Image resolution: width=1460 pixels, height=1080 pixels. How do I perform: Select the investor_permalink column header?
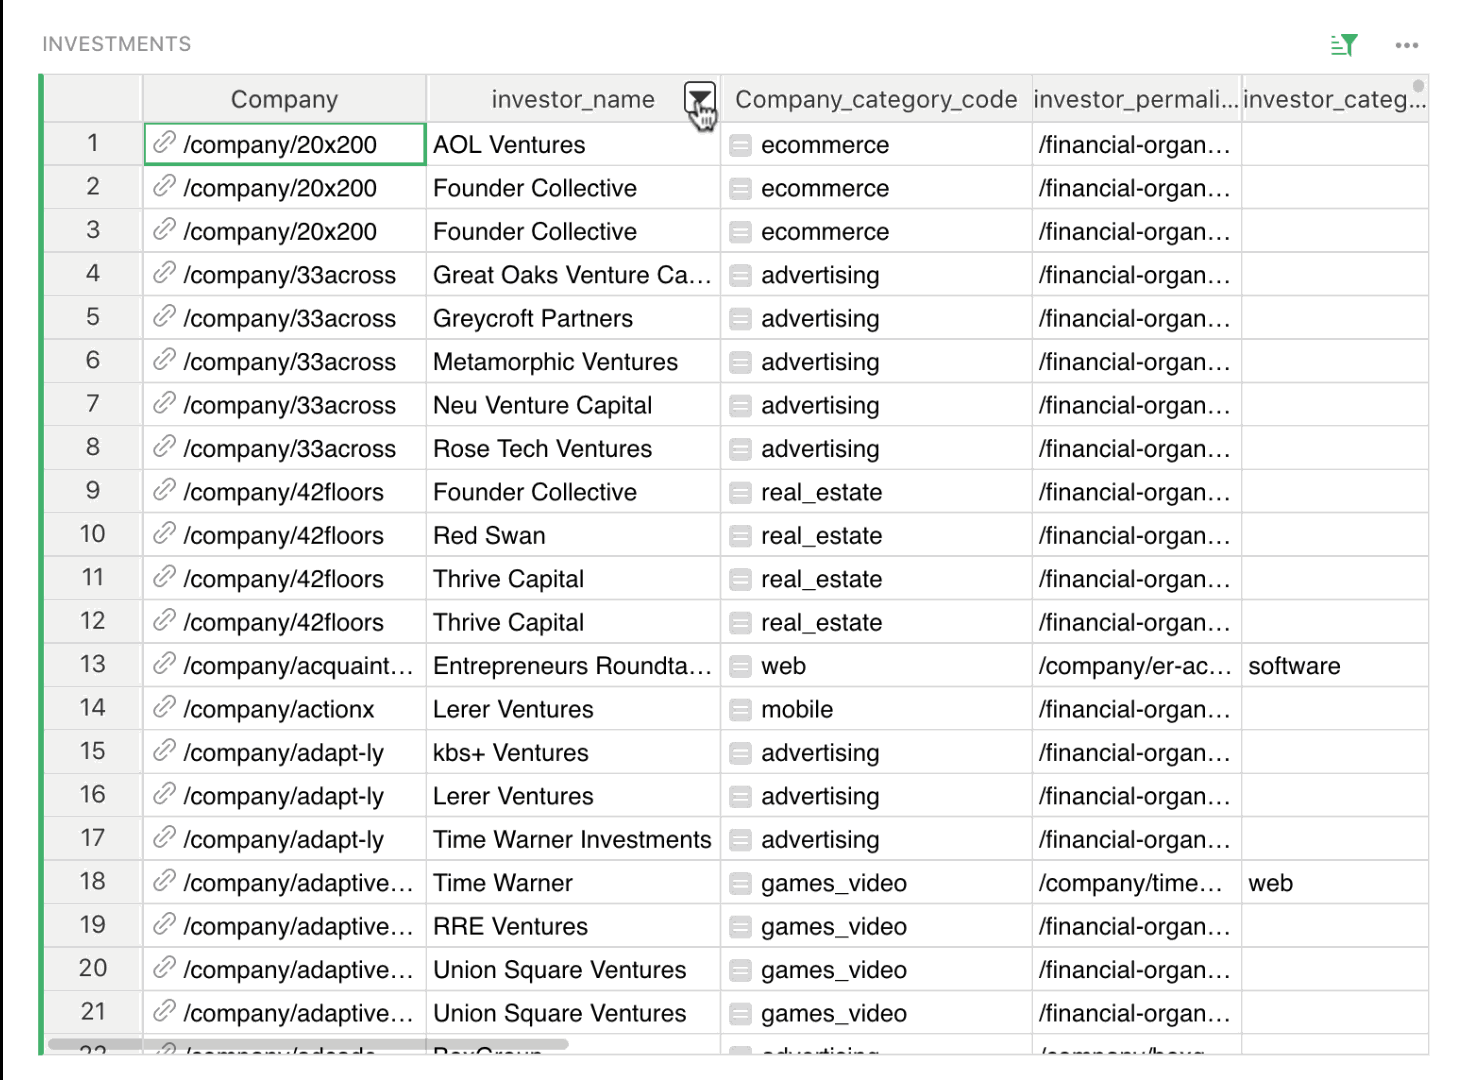tap(1135, 99)
